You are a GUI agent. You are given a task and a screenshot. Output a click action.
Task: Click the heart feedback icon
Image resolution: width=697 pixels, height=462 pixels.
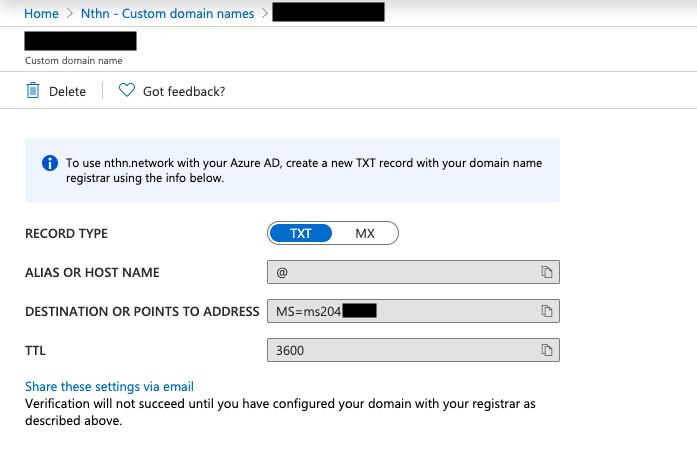(x=126, y=91)
